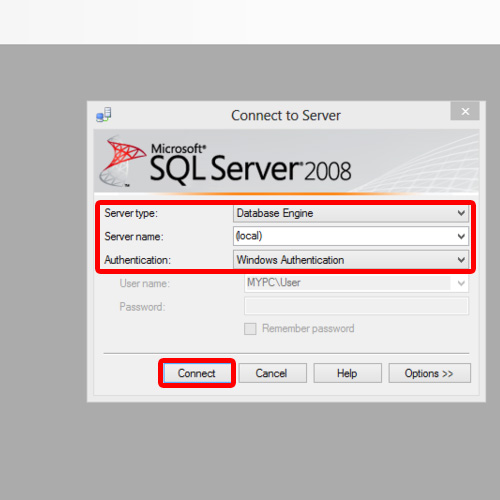Click the Server type label
This screenshot has height=500, width=500.
(x=131, y=213)
